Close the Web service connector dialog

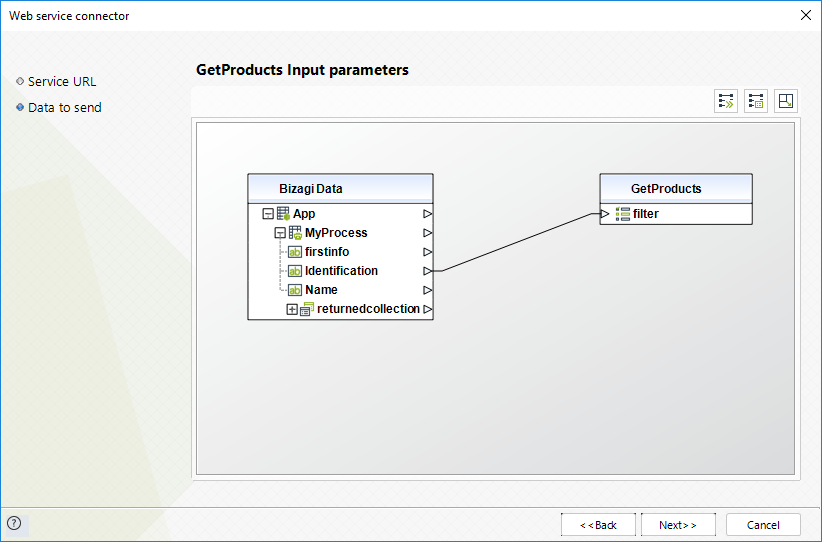point(806,15)
